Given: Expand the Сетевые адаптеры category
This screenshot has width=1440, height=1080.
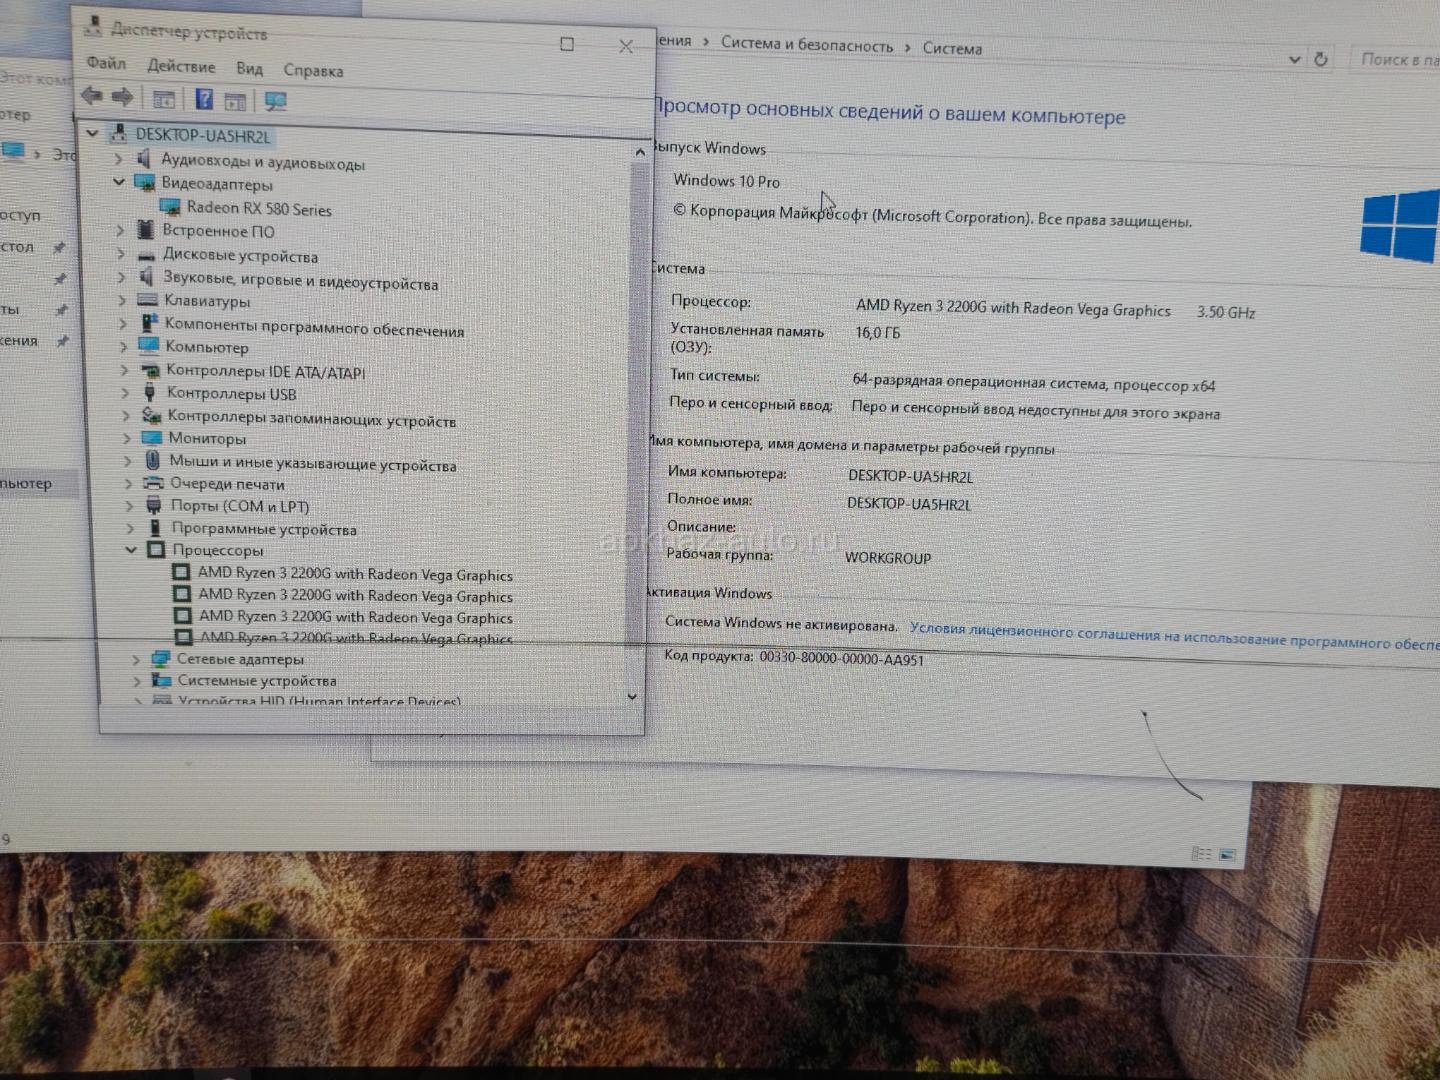Looking at the screenshot, I should [x=136, y=659].
